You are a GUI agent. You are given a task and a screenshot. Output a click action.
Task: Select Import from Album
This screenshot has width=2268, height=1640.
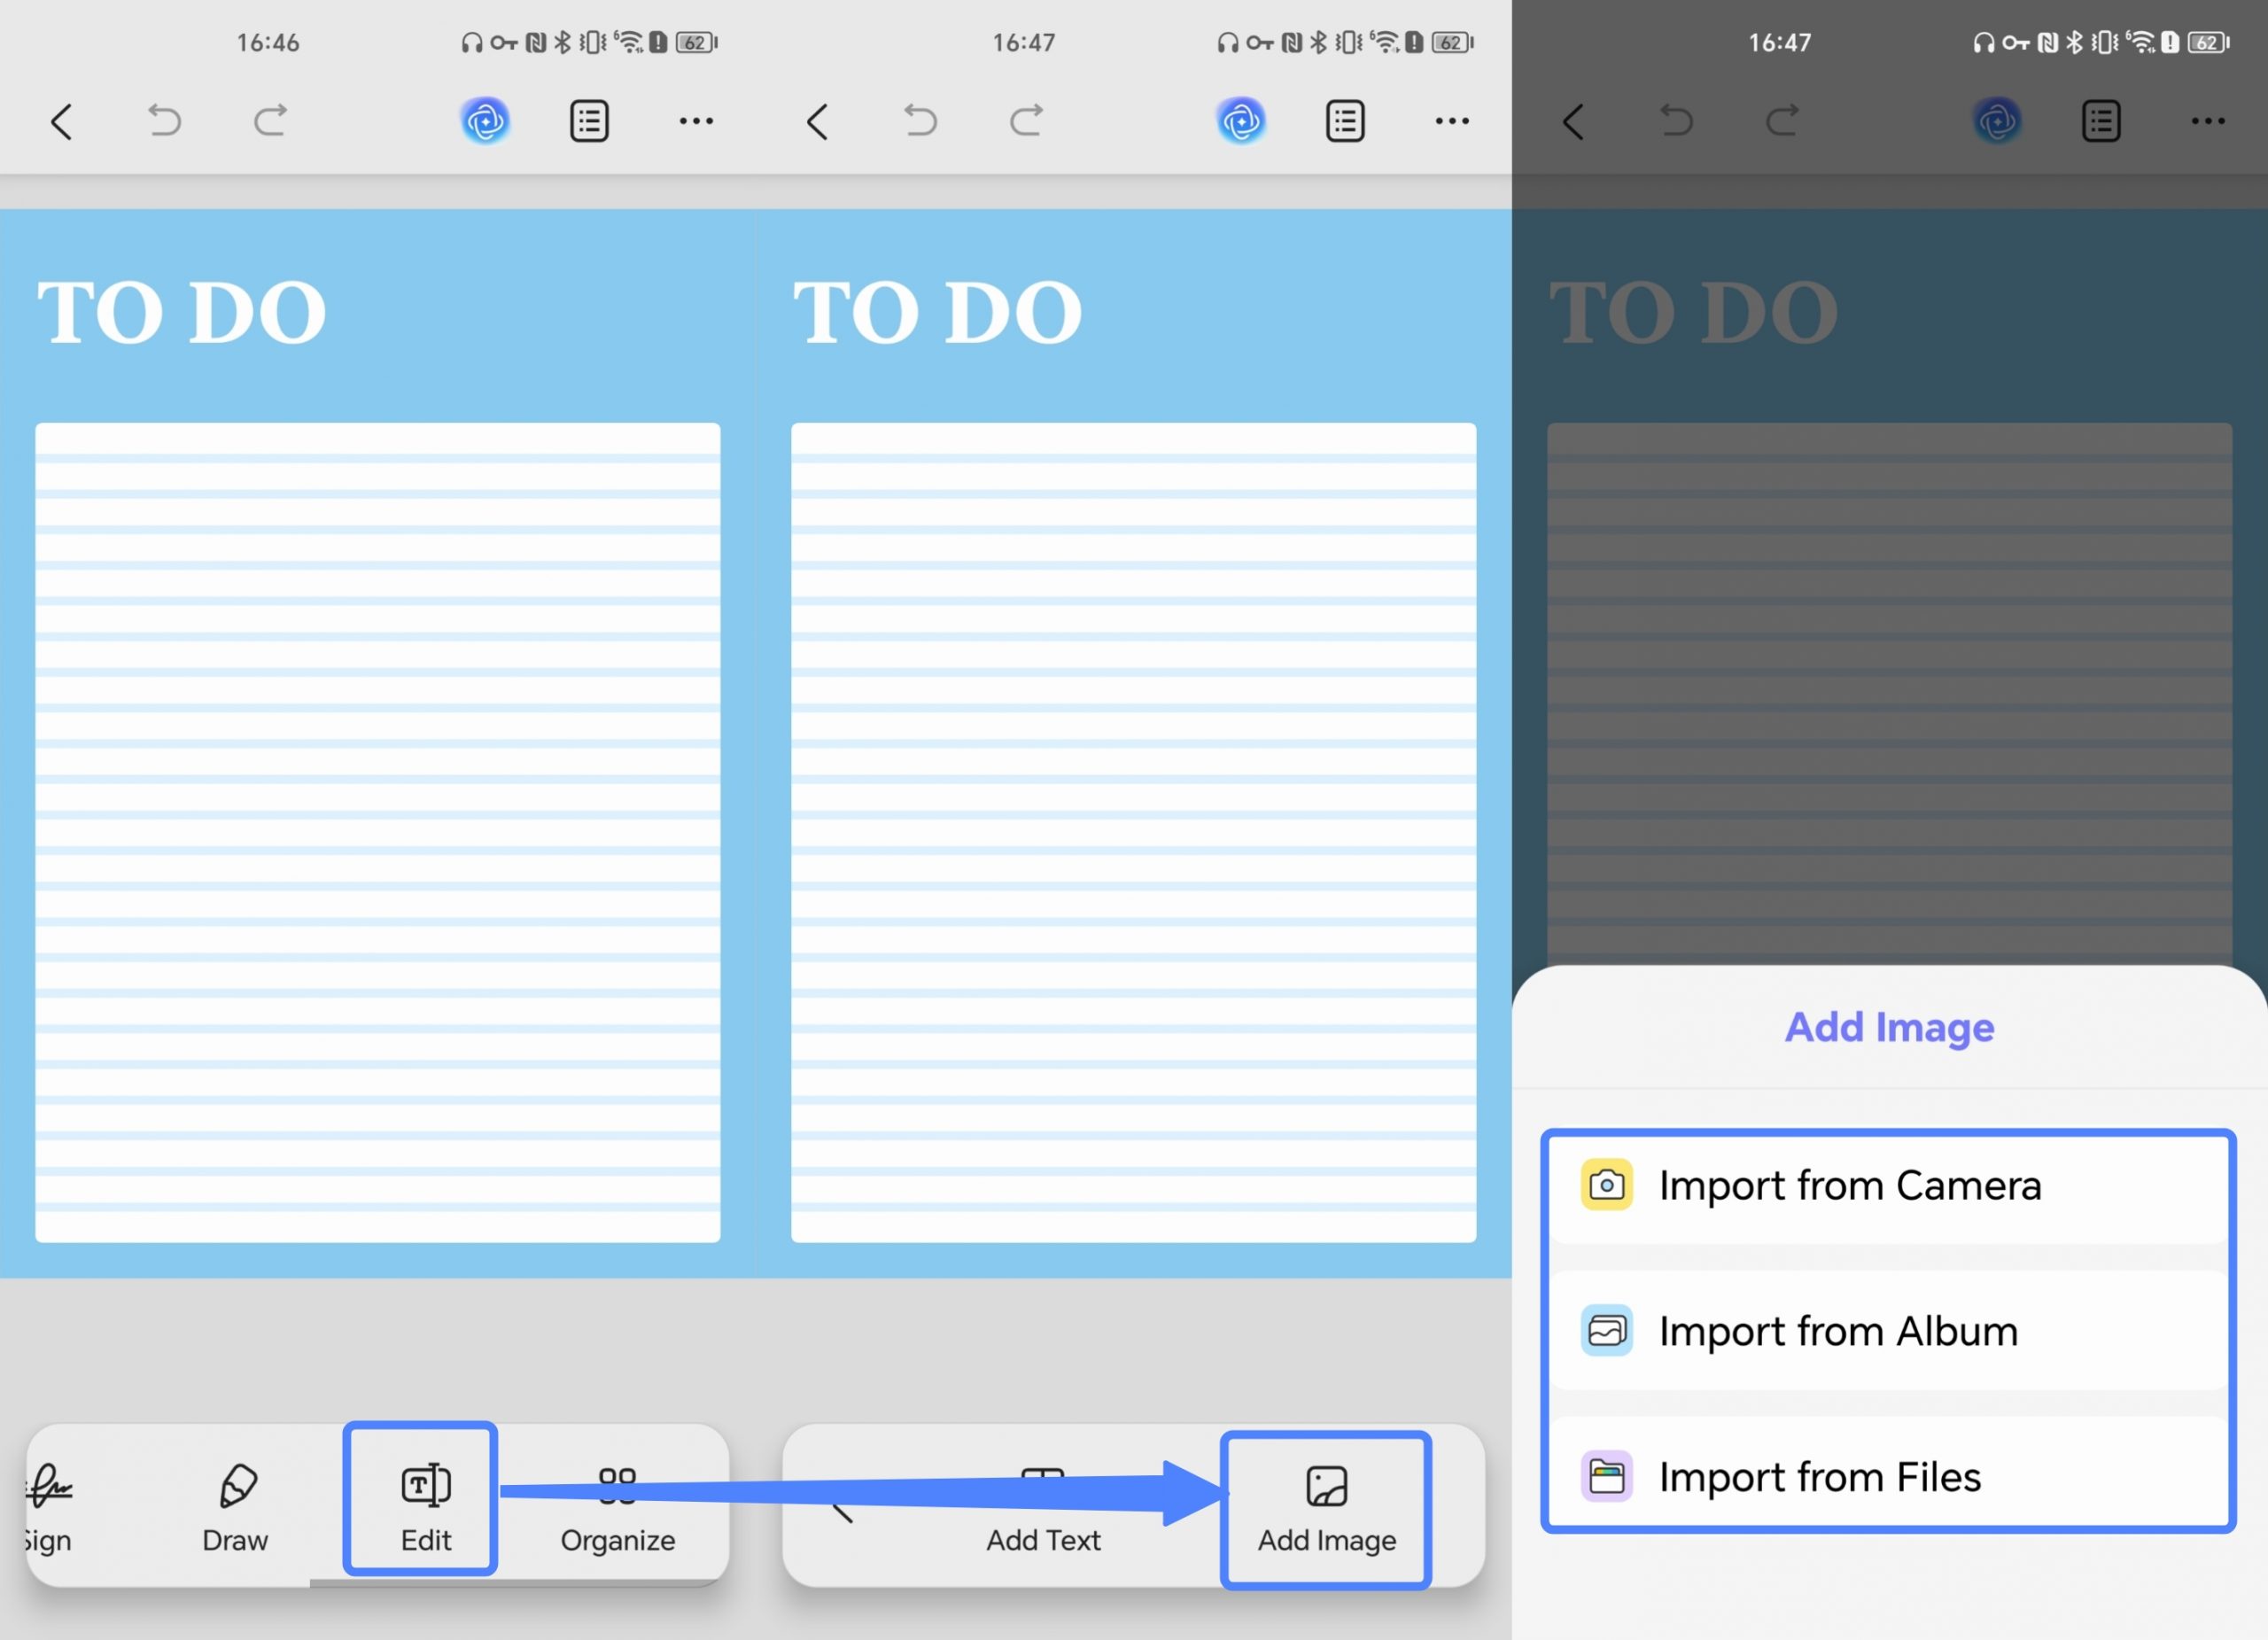pyautogui.click(x=1889, y=1332)
